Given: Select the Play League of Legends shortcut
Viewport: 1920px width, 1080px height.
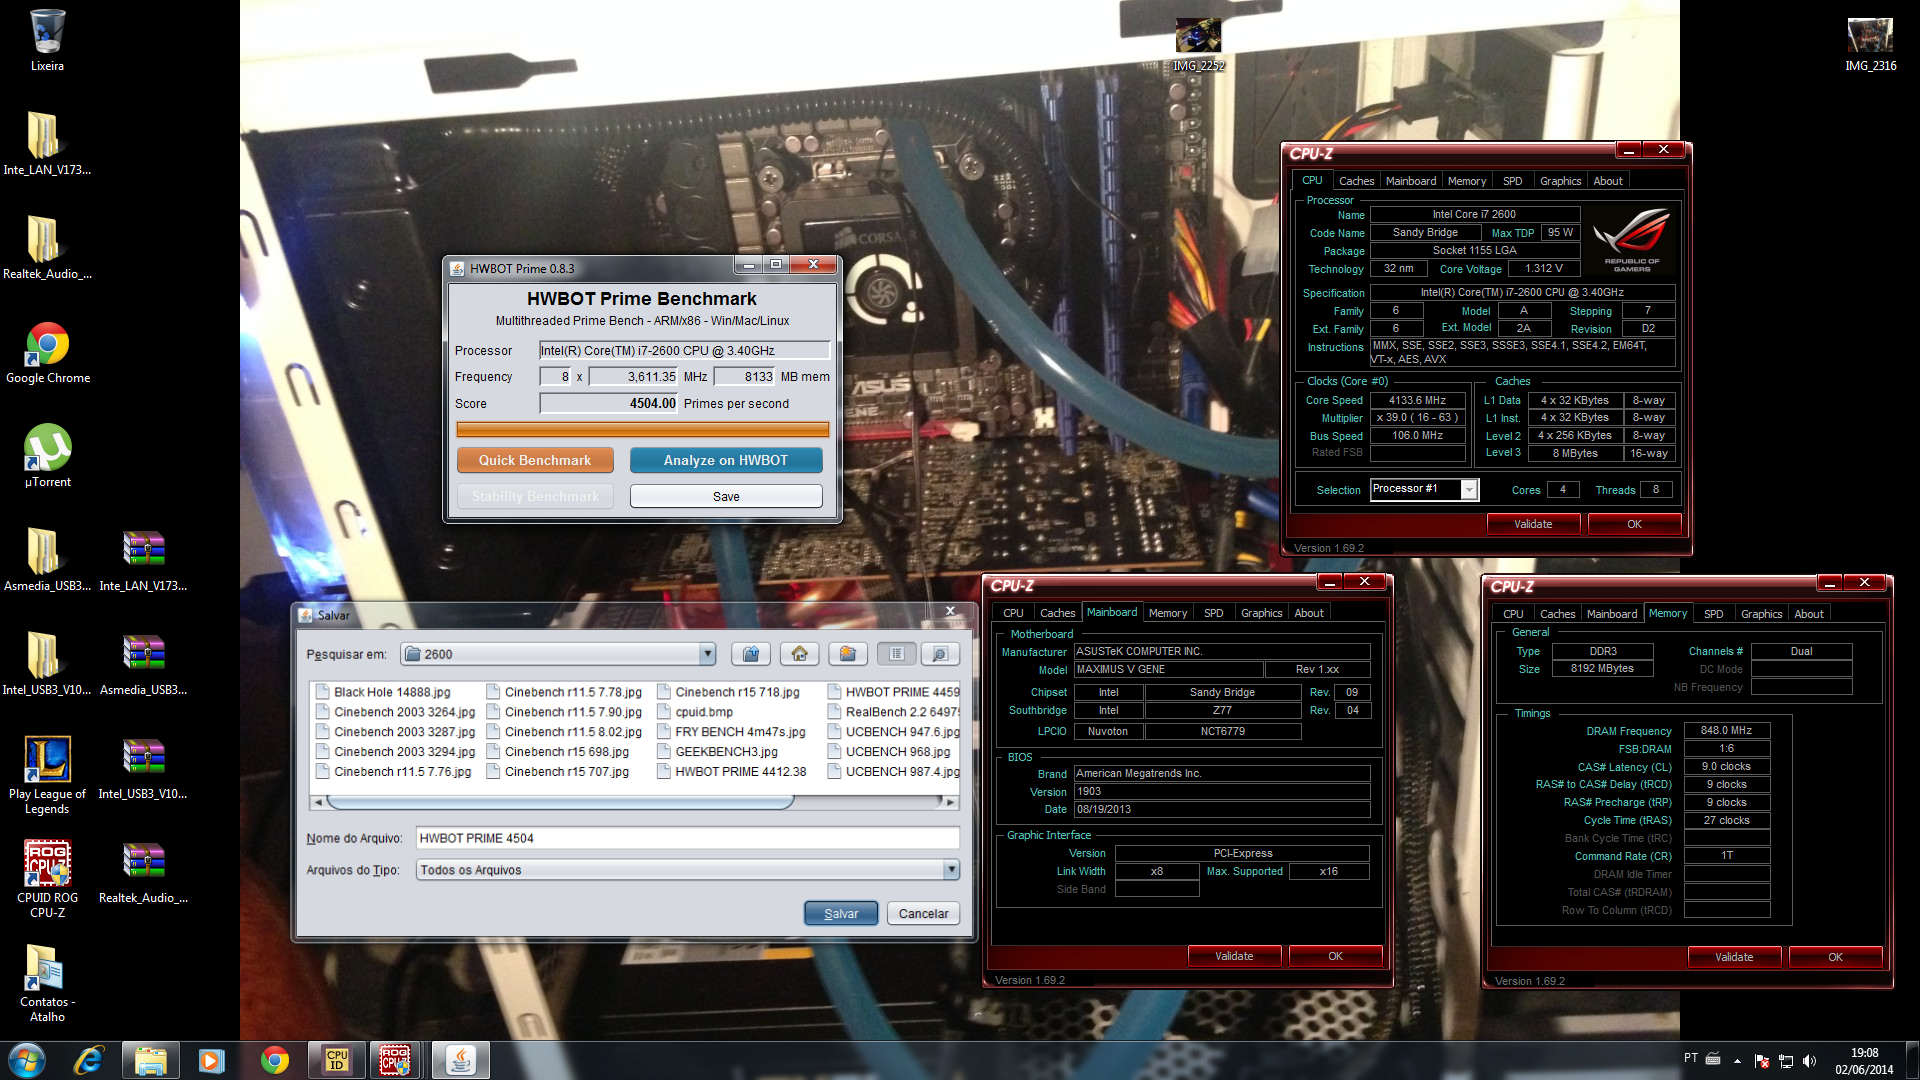Looking at the screenshot, I should pos(47,775).
